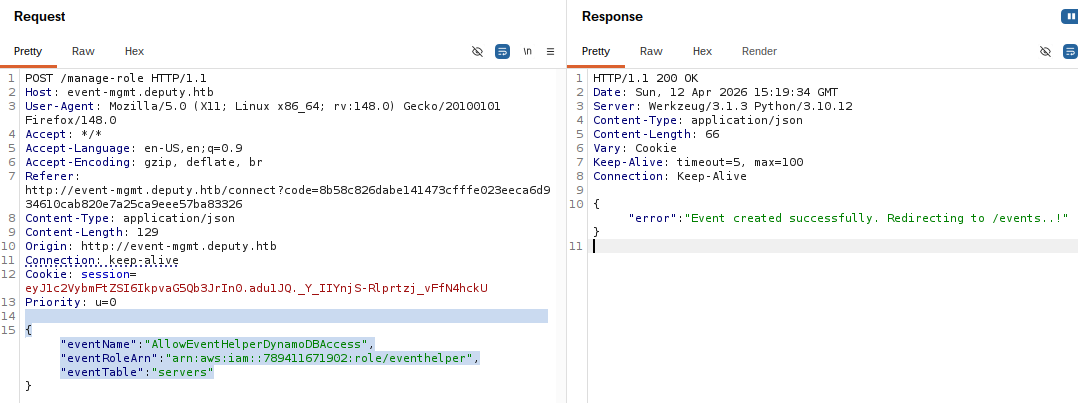Image resolution: width=1078 pixels, height=403 pixels.
Task: Click the "error" JSON key in Response
Action: click(x=652, y=218)
